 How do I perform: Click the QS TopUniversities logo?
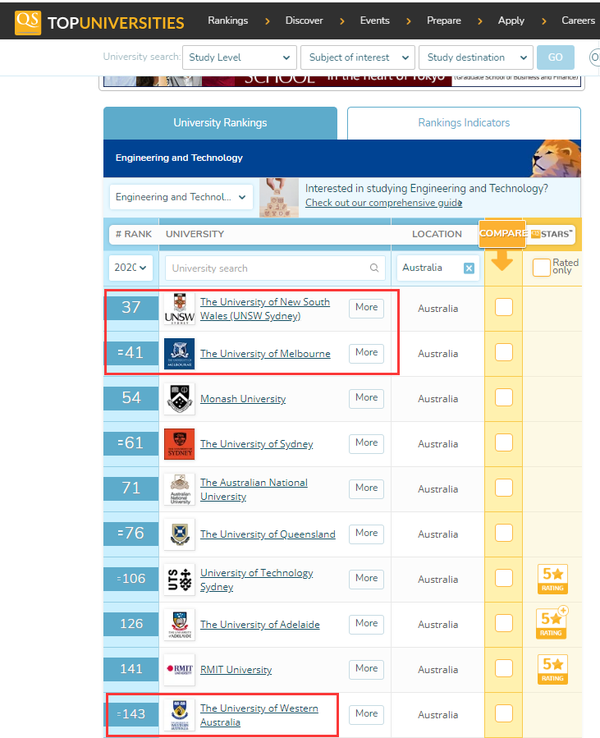(x=99, y=22)
